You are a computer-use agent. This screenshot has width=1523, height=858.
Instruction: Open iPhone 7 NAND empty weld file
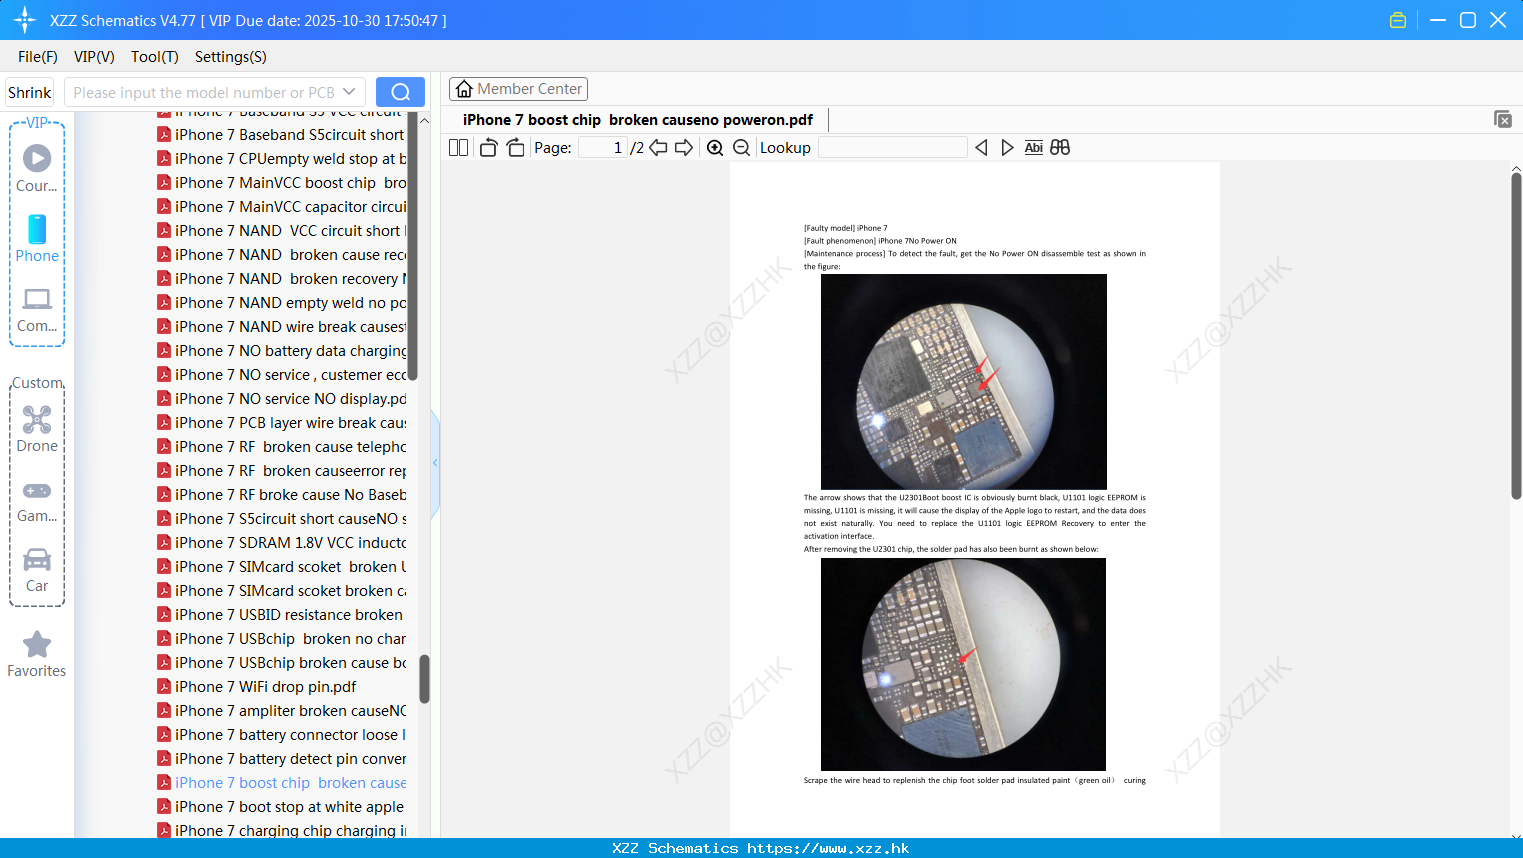[281, 303]
